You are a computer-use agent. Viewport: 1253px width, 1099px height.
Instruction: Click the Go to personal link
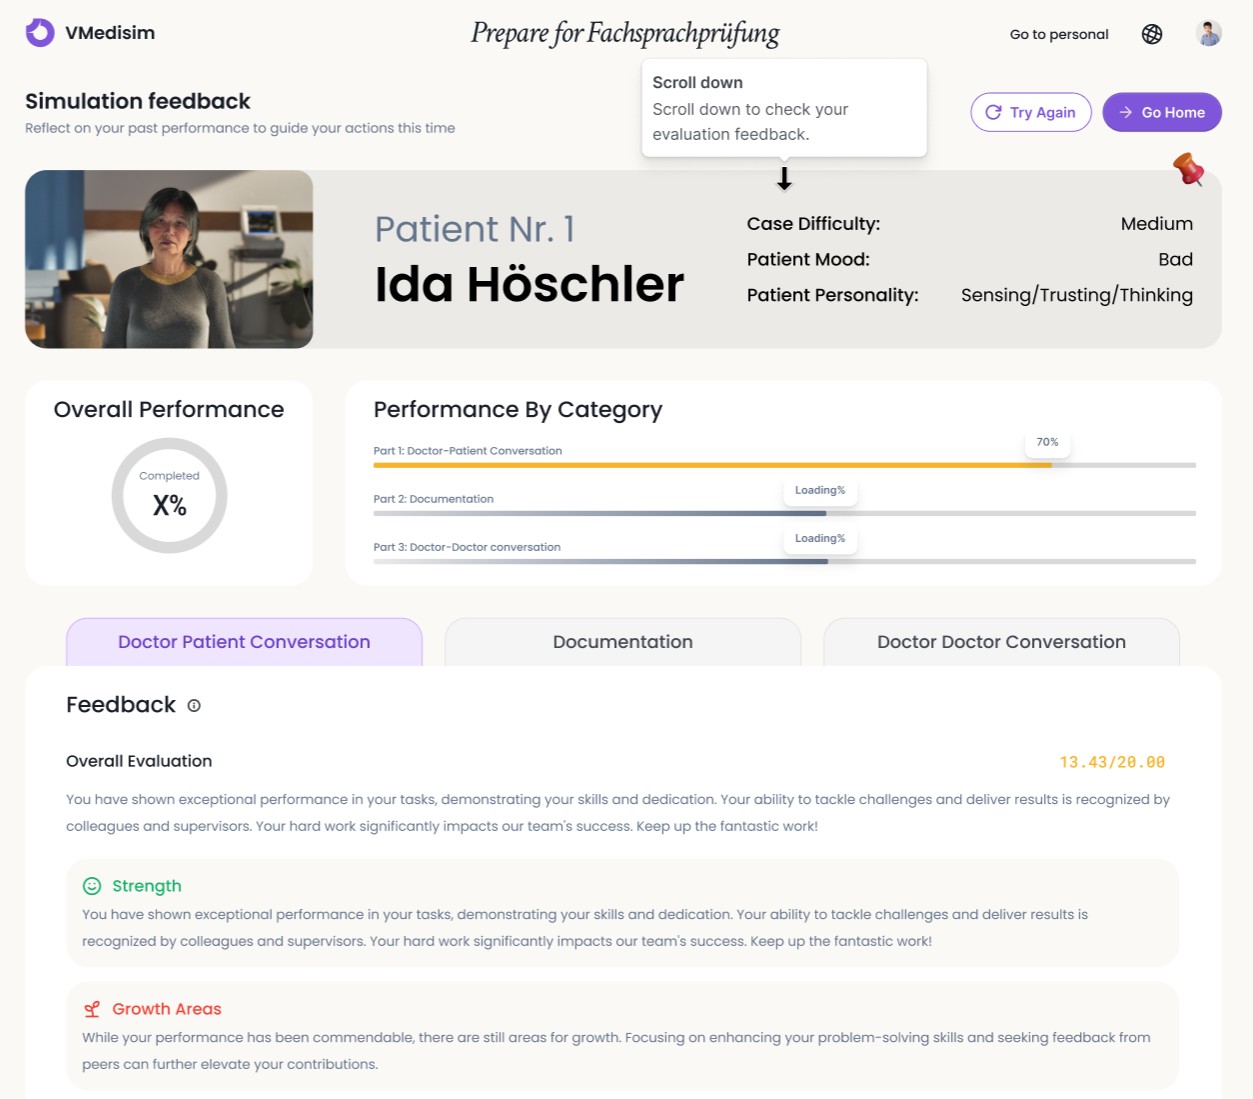pyautogui.click(x=1058, y=33)
